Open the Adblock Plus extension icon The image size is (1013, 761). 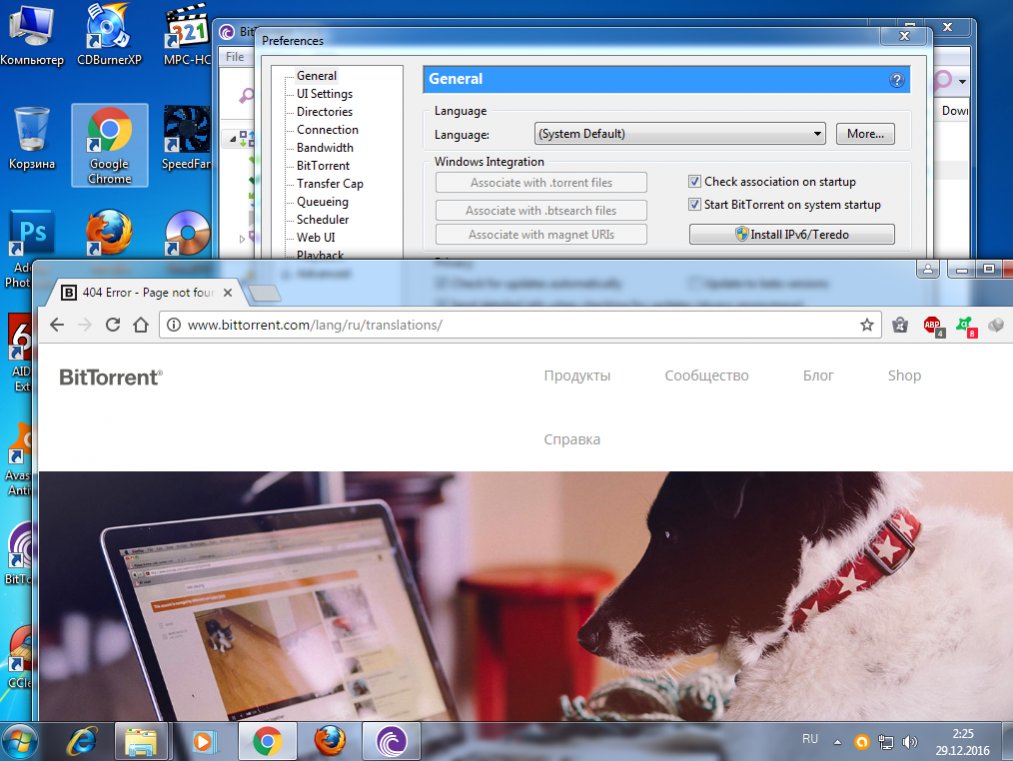tap(933, 325)
